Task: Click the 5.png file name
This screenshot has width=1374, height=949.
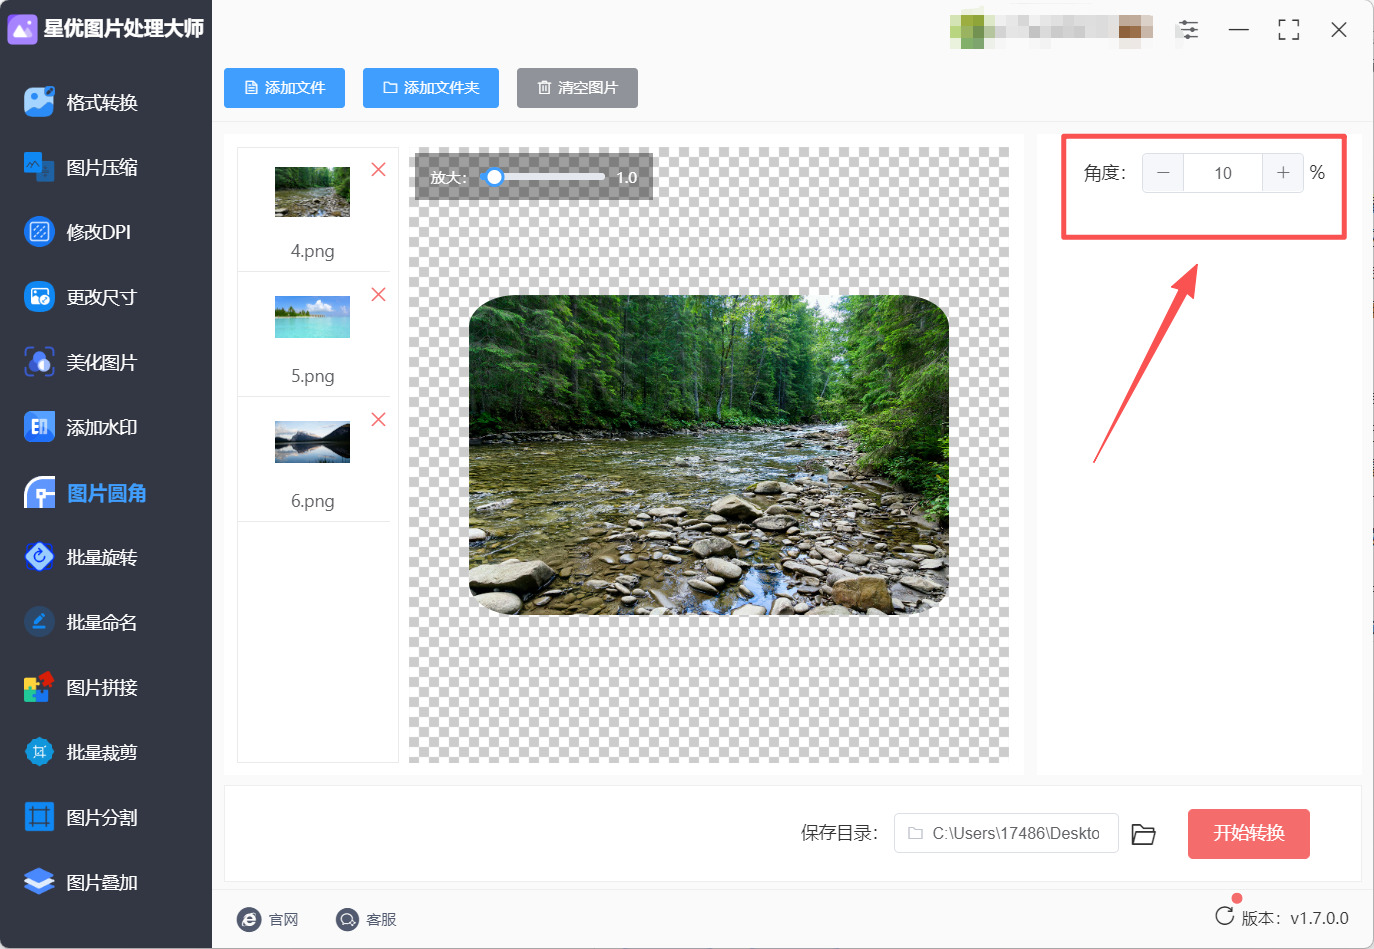Action: [313, 376]
